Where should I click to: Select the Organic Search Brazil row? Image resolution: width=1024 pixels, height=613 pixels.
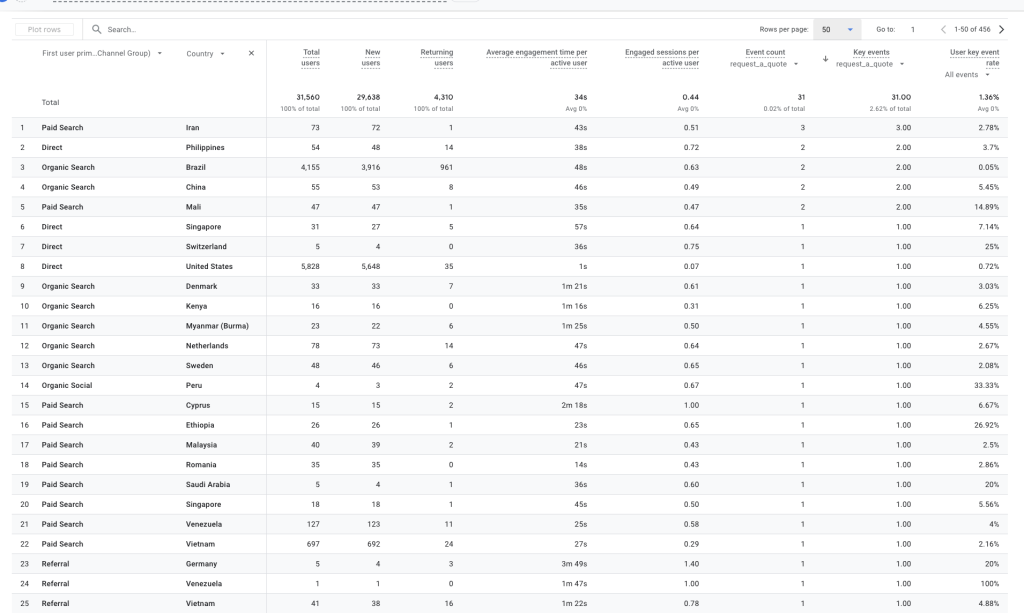pyautogui.click(x=68, y=167)
